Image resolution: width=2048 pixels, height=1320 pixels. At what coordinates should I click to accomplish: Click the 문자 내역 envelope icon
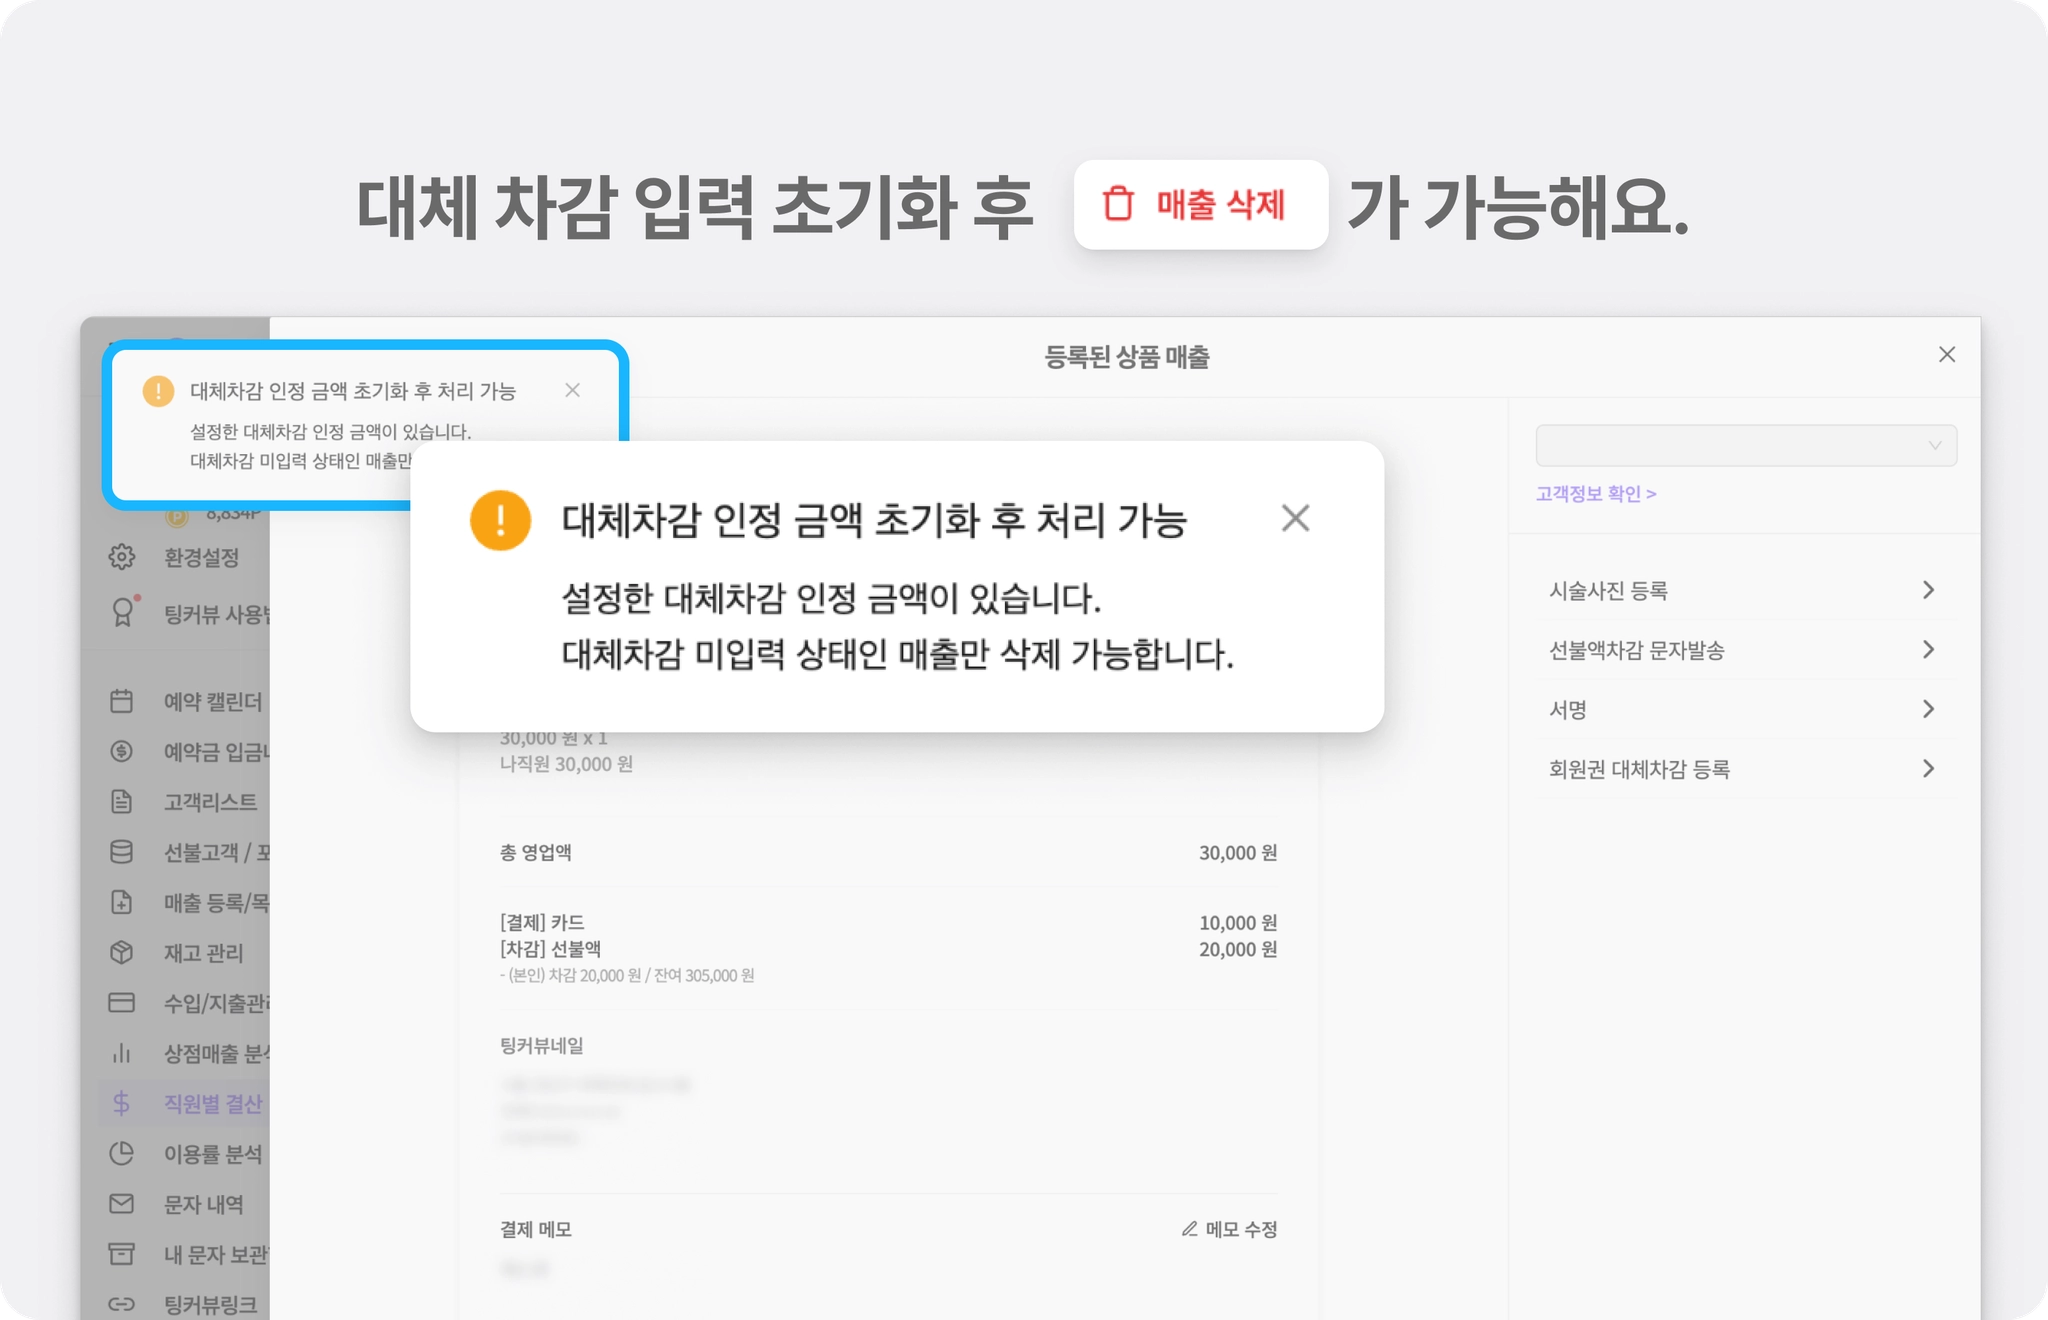(x=122, y=1203)
